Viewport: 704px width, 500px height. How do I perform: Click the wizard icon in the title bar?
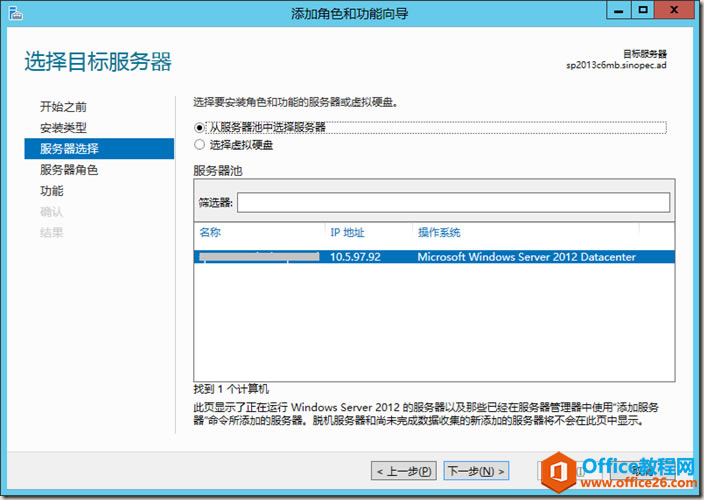pyautogui.click(x=16, y=13)
